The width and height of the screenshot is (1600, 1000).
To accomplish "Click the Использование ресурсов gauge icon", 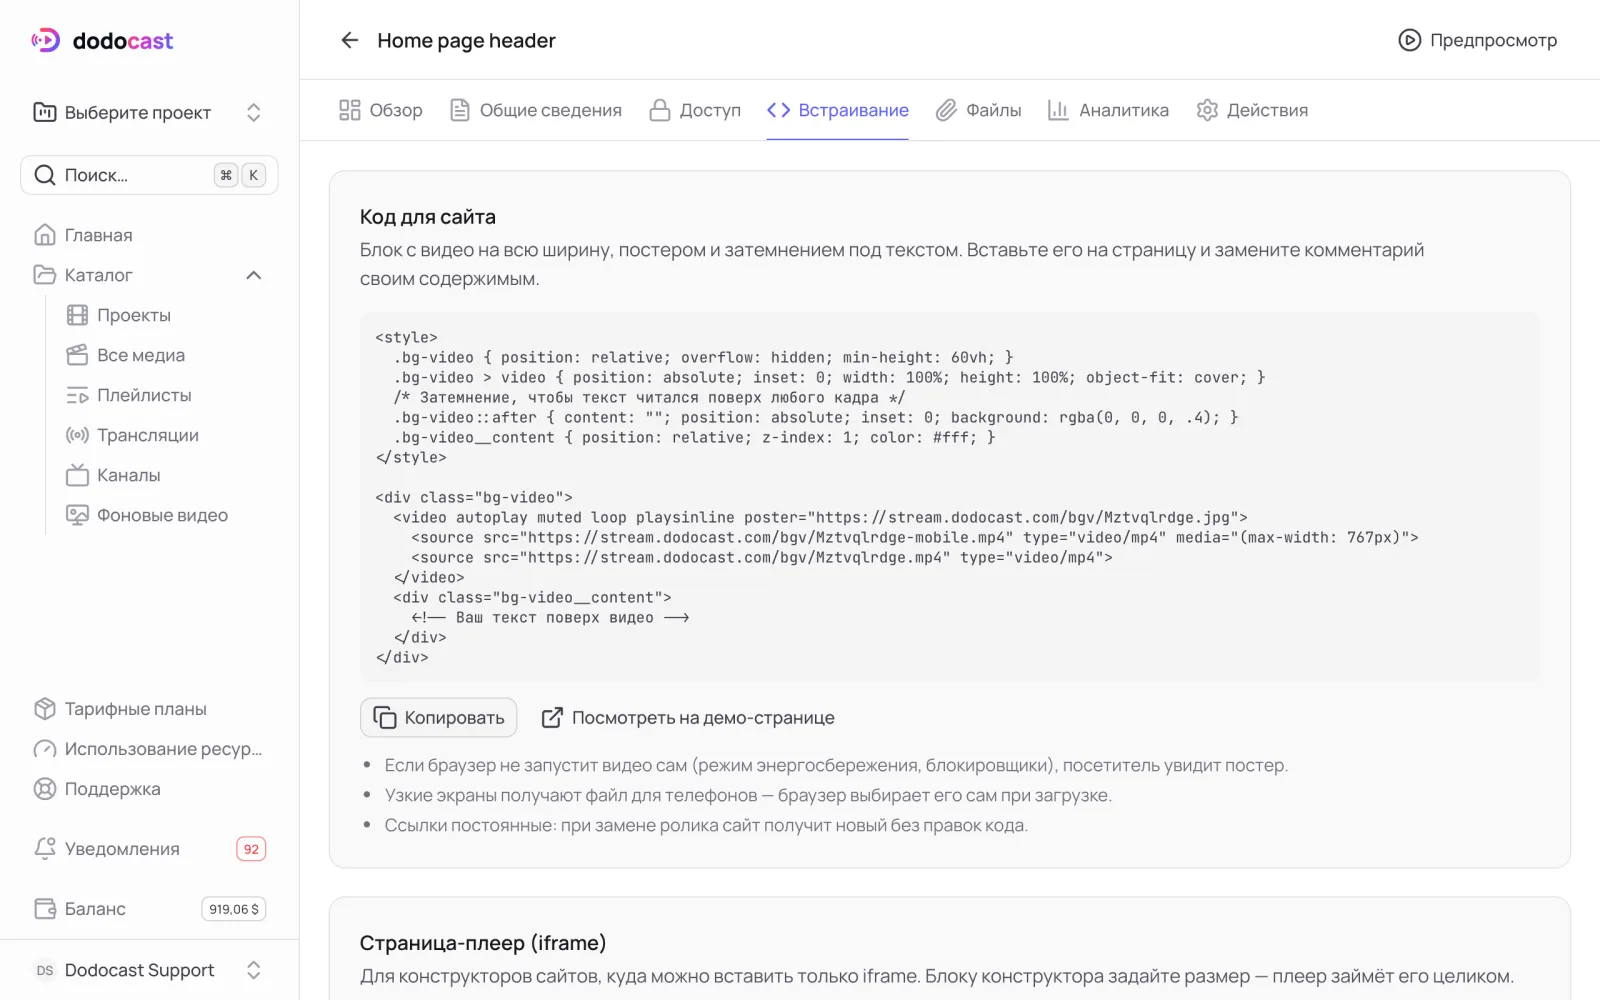I will [x=45, y=749].
